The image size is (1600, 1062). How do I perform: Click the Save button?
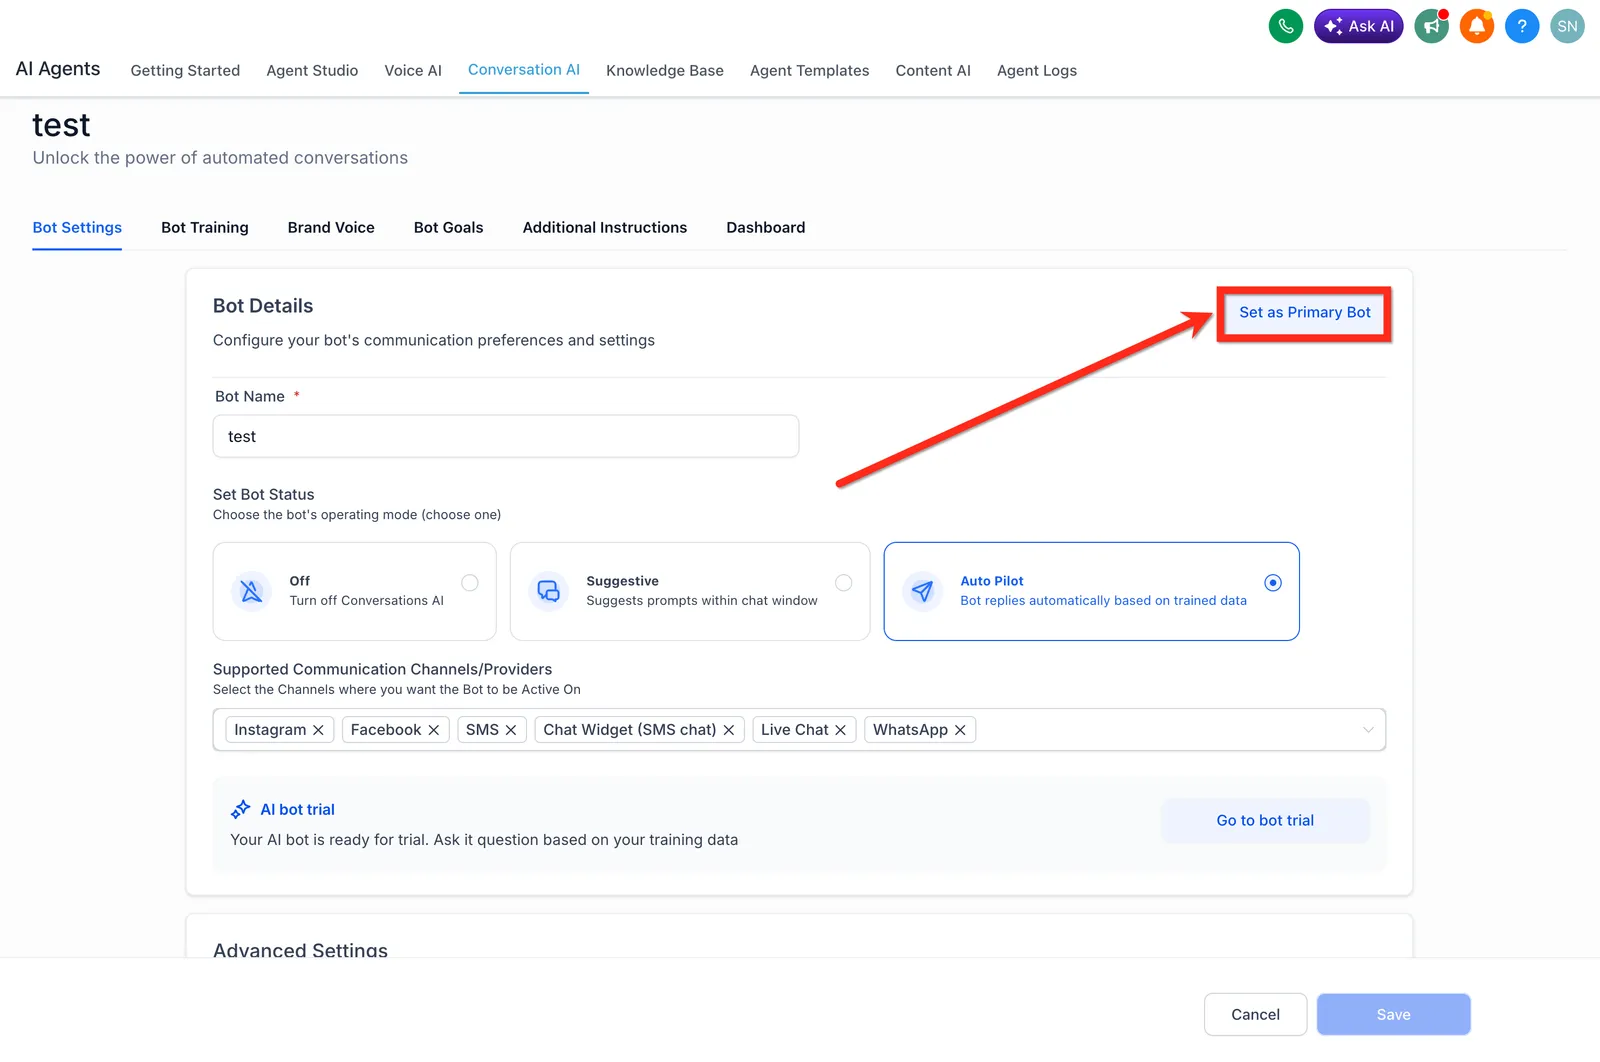pos(1393,1014)
